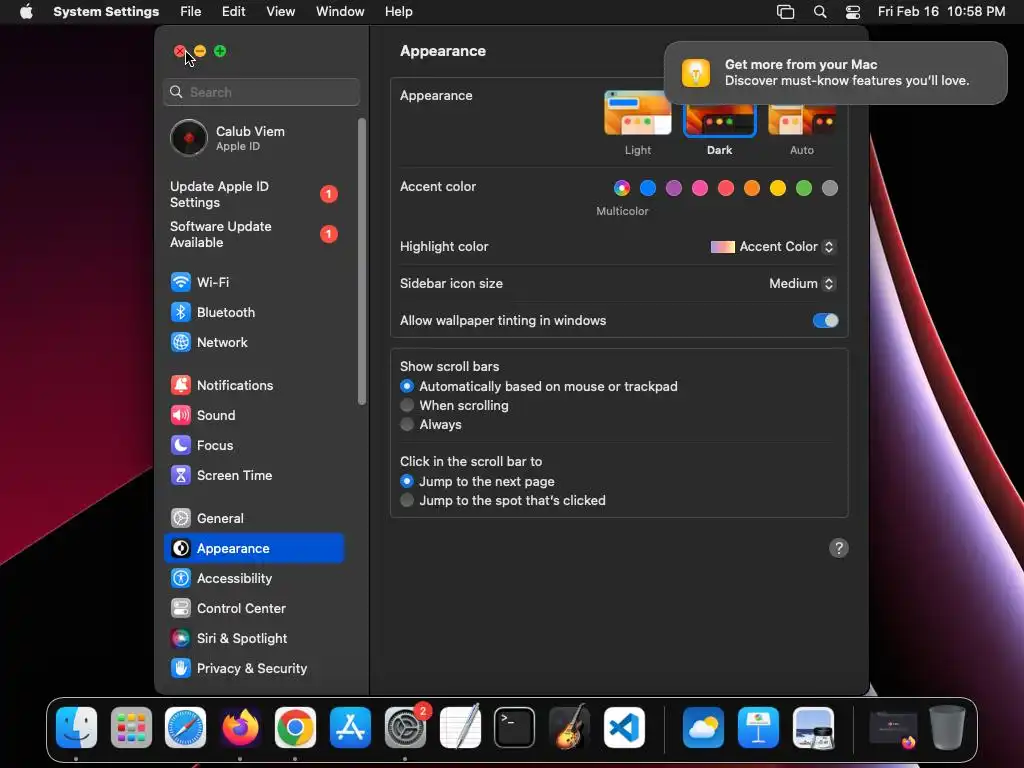
Task: Select the Auto appearance thumbnail
Action: [802, 120]
